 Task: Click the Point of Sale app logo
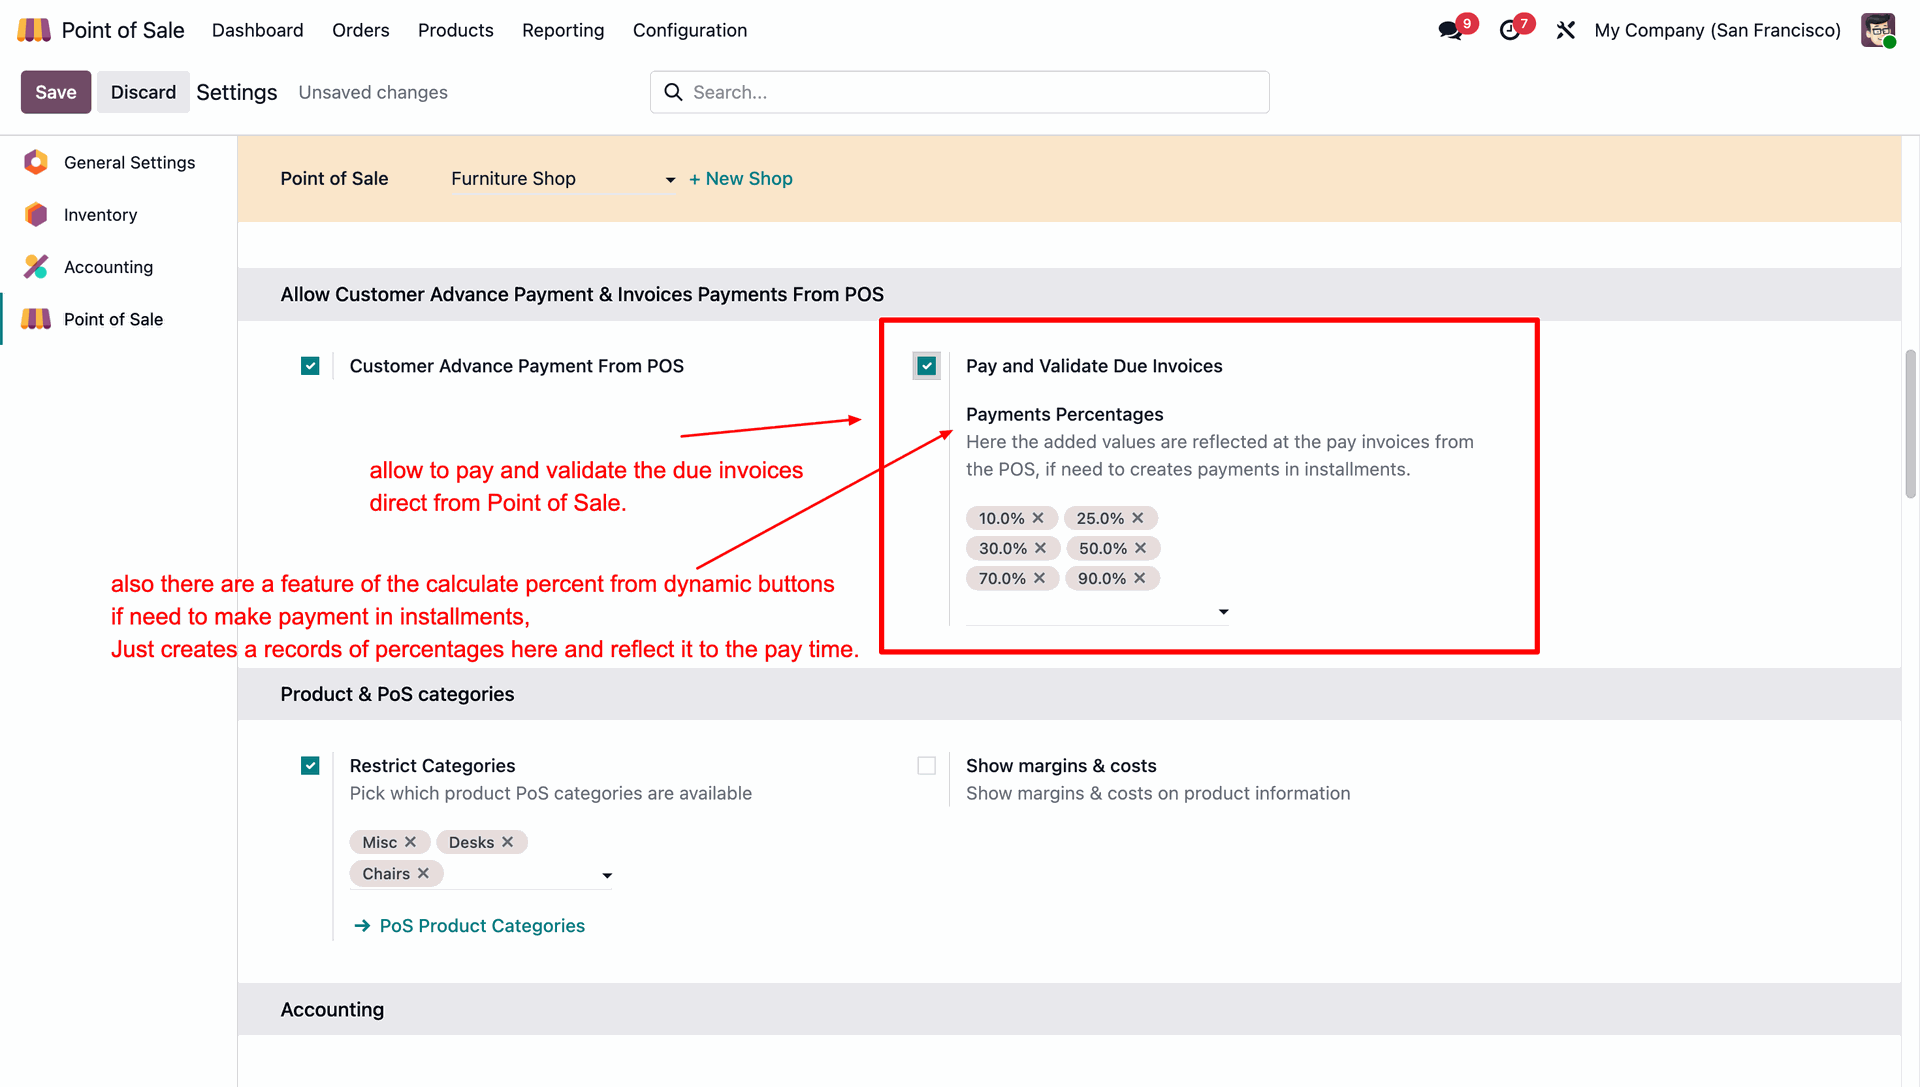pos(34,30)
